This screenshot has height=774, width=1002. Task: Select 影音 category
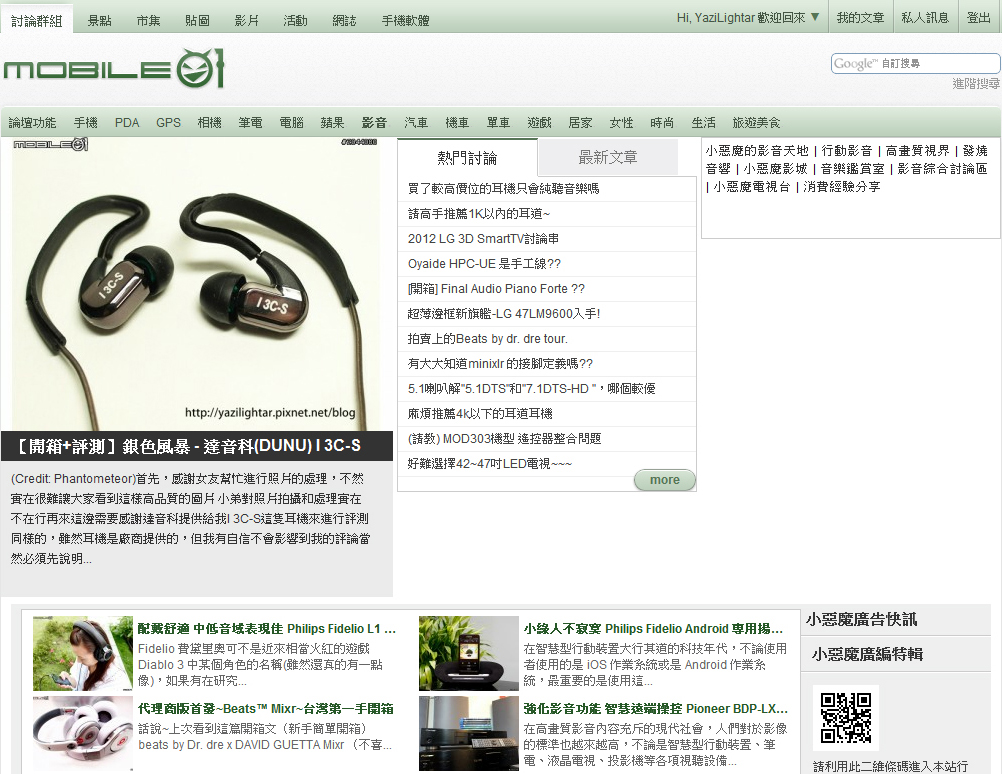click(x=374, y=123)
